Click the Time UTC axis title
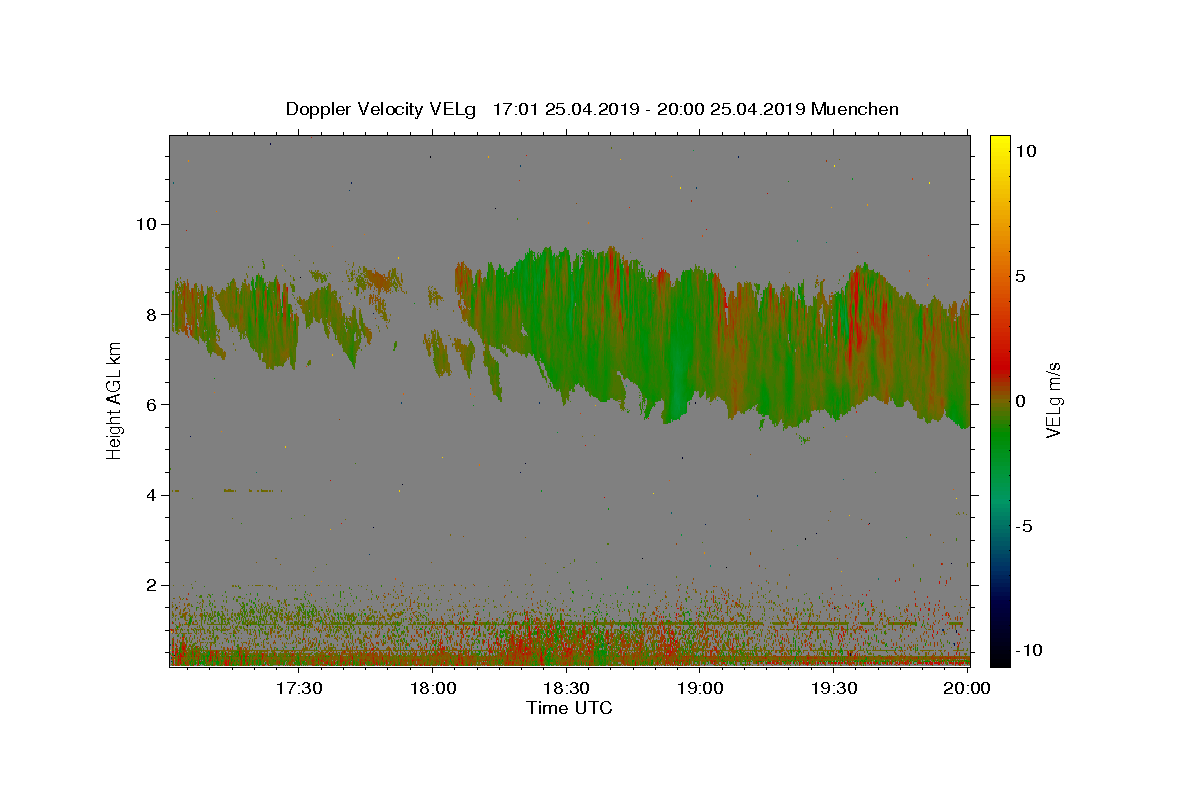 [x=569, y=708]
